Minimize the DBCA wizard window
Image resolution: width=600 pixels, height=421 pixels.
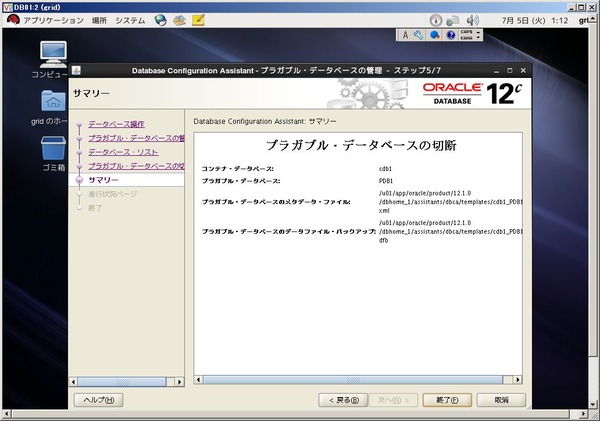pyautogui.click(x=496, y=71)
